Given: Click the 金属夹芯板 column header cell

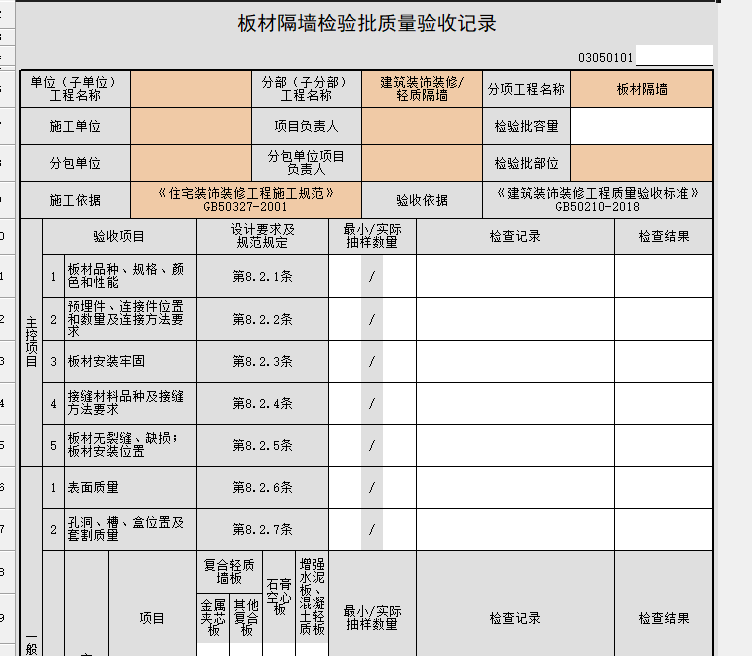Looking at the screenshot, I should click(213, 618).
